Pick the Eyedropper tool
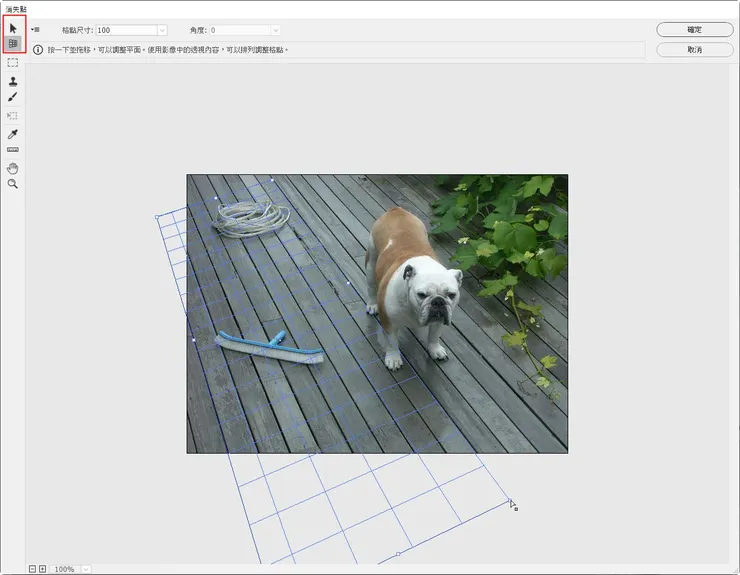 tap(13, 133)
